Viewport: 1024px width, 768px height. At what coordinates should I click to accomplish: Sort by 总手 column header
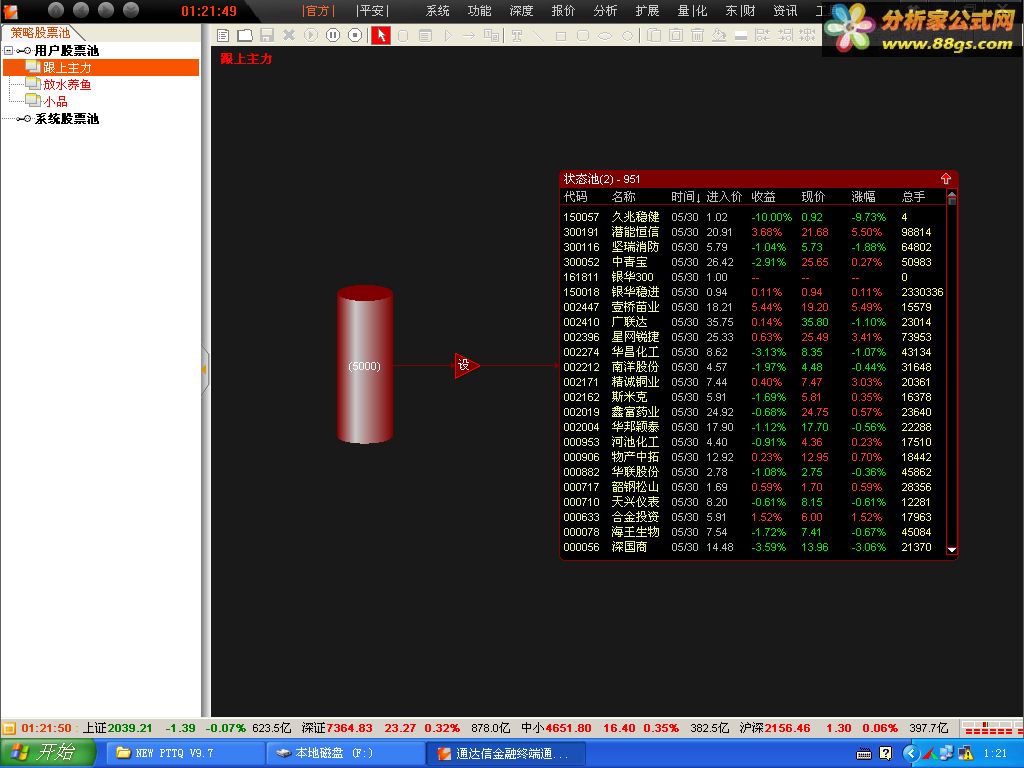pyautogui.click(x=913, y=197)
